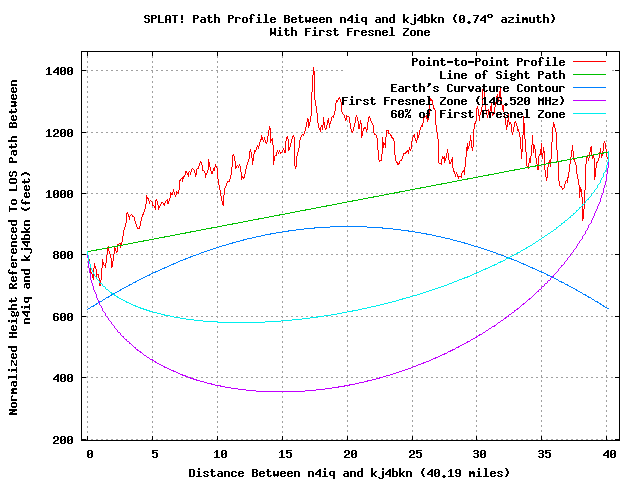
Task: Click the y-axis label 800
Action: tap(63, 256)
